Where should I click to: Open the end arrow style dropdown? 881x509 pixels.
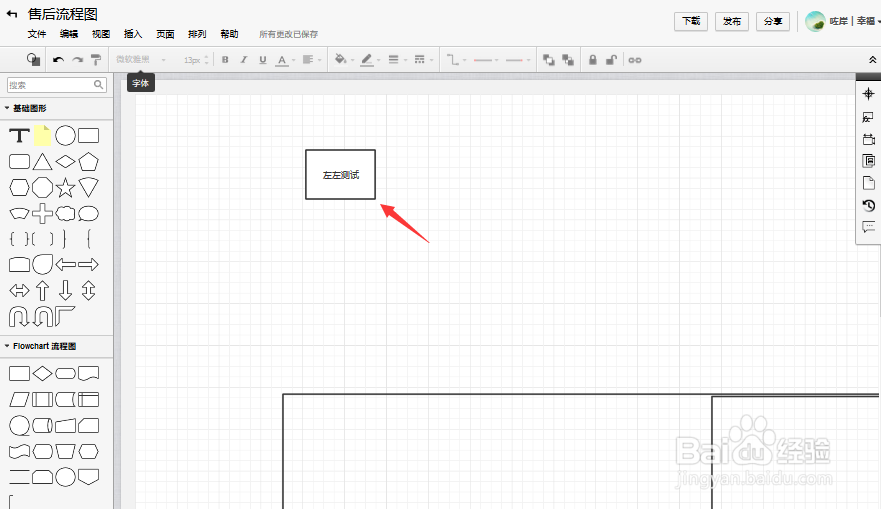518,60
